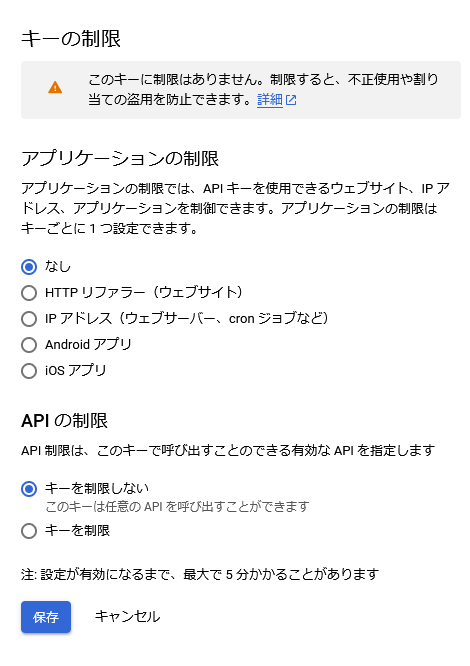Screen dimensions: 470x666
Task: Open the external link icon beside 詳細
Action: pyautogui.click(x=291, y=100)
